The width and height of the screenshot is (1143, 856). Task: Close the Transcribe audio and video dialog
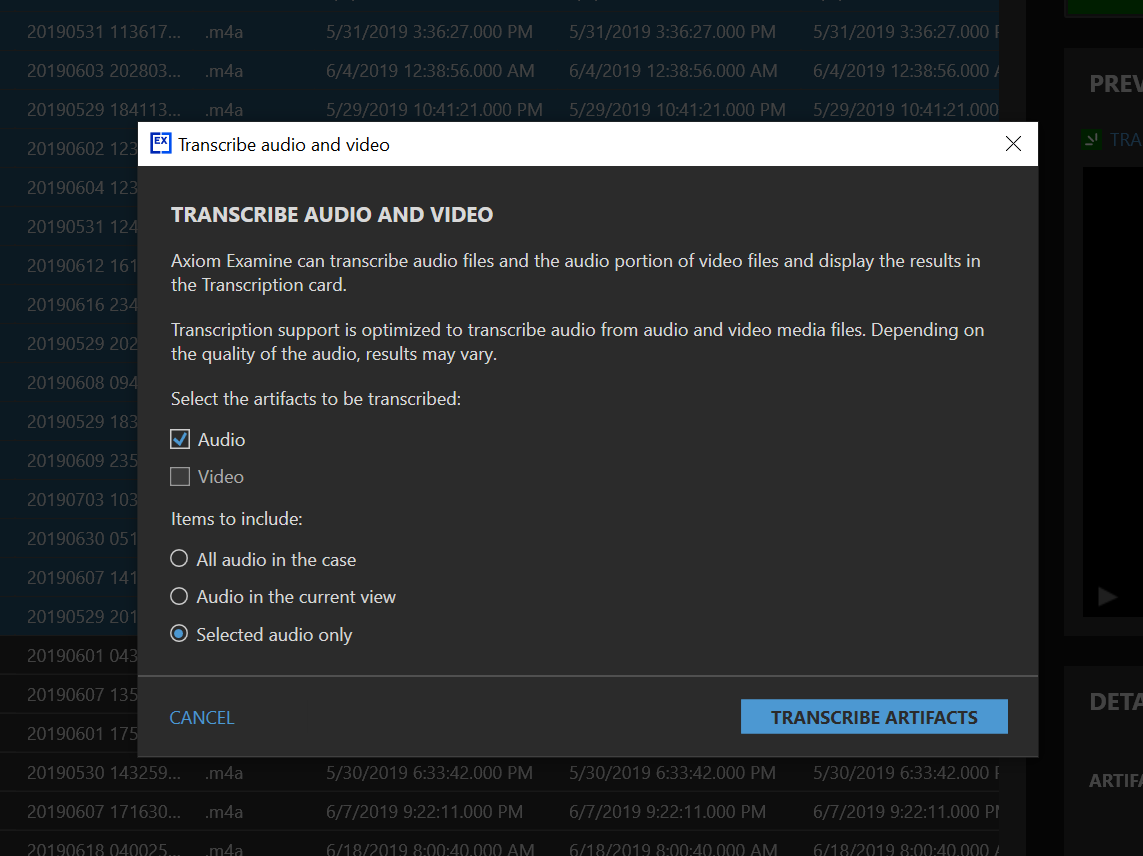pyautogui.click(x=1013, y=144)
